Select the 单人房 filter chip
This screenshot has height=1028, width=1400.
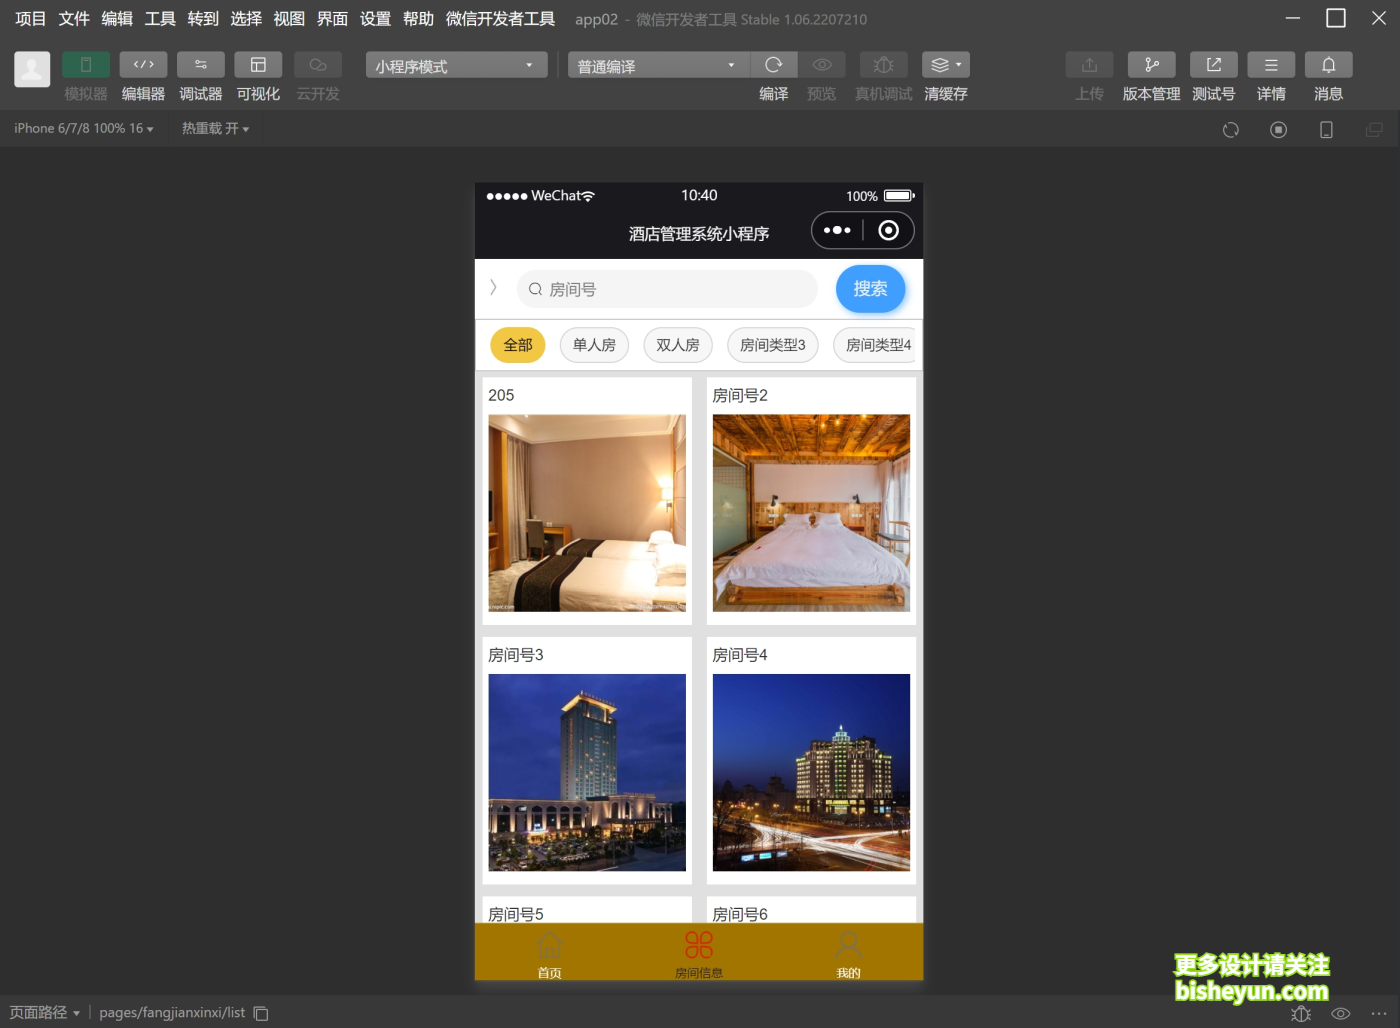point(594,345)
